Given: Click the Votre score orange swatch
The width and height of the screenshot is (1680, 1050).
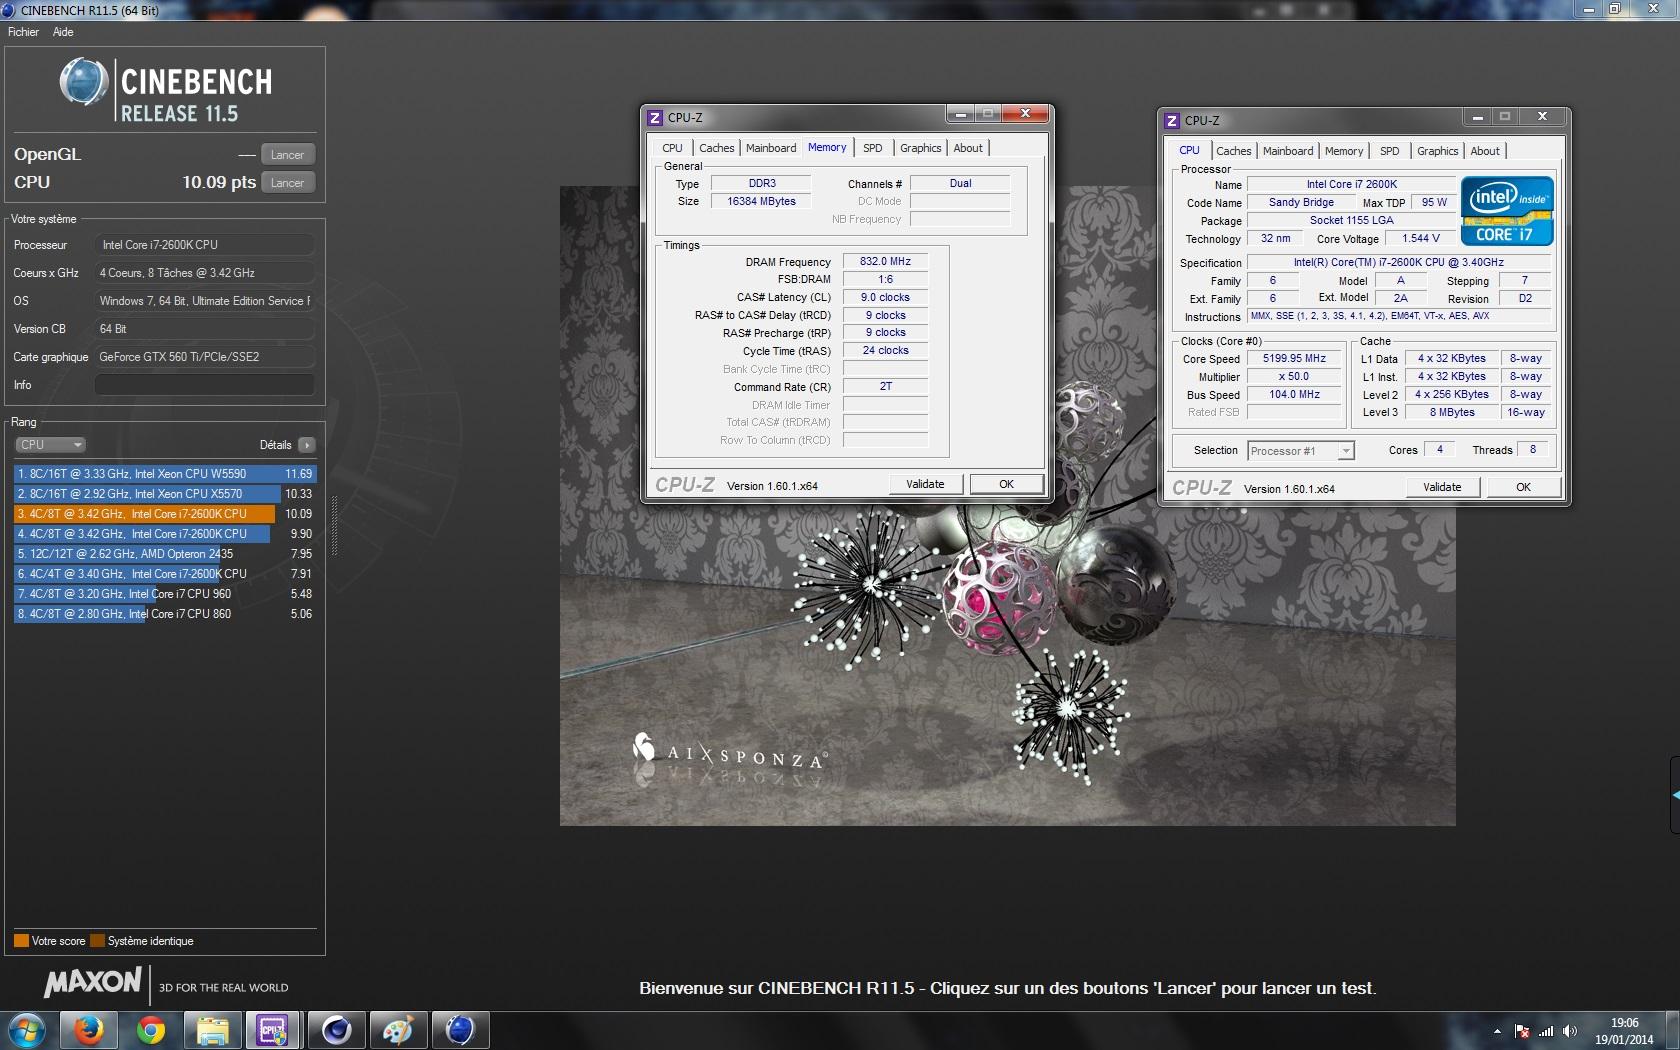Looking at the screenshot, I should click(21, 941).
